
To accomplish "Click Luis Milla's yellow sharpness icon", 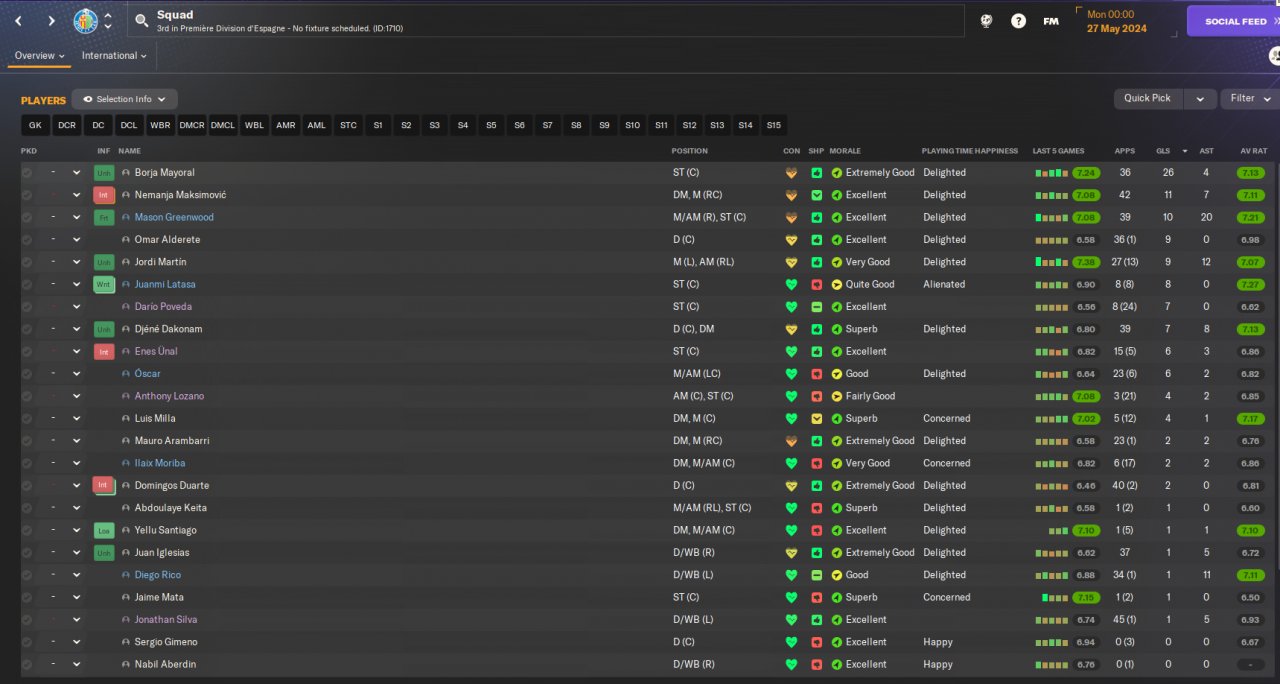I will coord(816,419).
